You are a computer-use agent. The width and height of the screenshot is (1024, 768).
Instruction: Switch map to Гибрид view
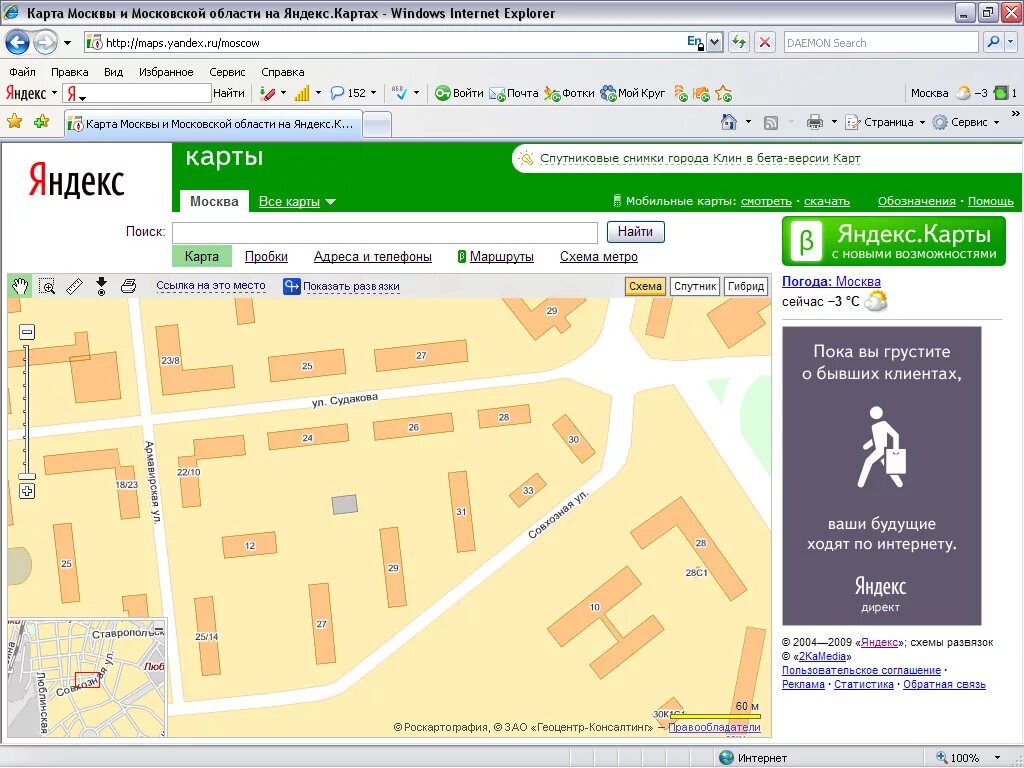(746, 286)
